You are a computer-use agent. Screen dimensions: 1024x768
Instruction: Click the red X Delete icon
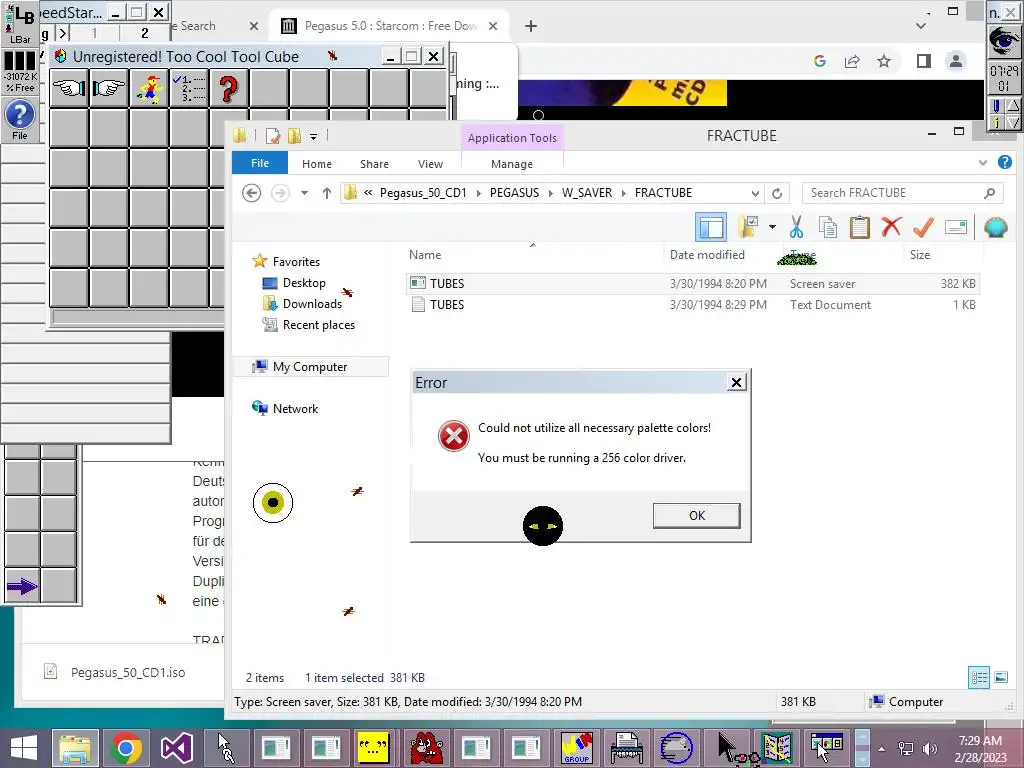[891, 227]
